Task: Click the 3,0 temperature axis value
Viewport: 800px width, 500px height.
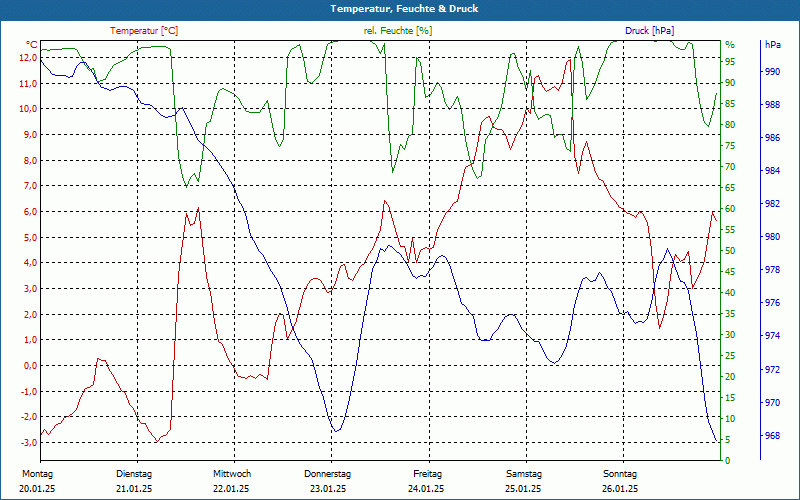Action: click(30, 288)
